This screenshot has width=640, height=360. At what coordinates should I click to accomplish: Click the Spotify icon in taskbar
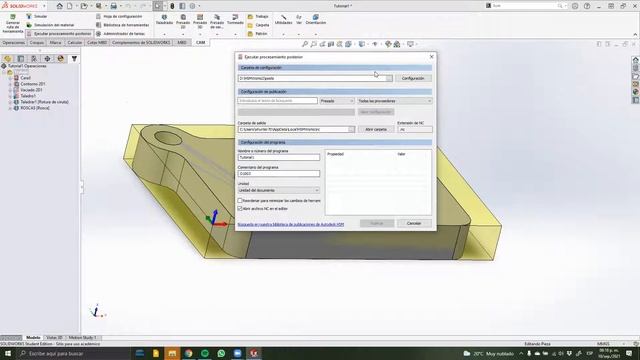(204, 353)
